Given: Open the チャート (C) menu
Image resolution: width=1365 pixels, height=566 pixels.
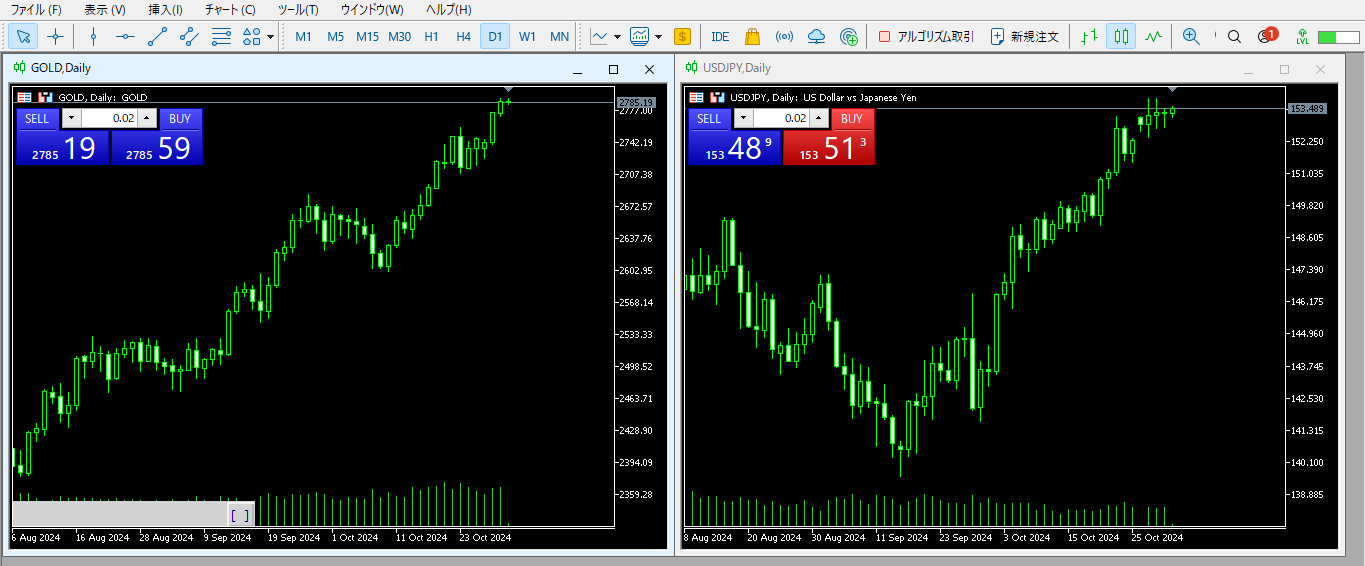Looking at the screenshot, I should [x=229, y=10].
